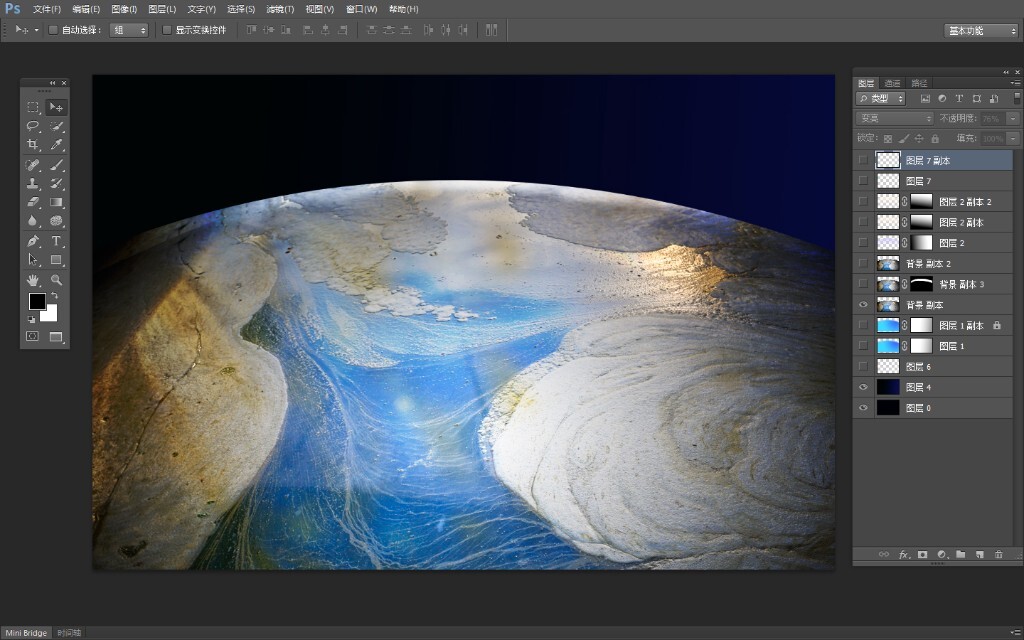The width and height of the screenshot is (1024, 640).
Task: Add a layer mask
Action: point(922,554)
